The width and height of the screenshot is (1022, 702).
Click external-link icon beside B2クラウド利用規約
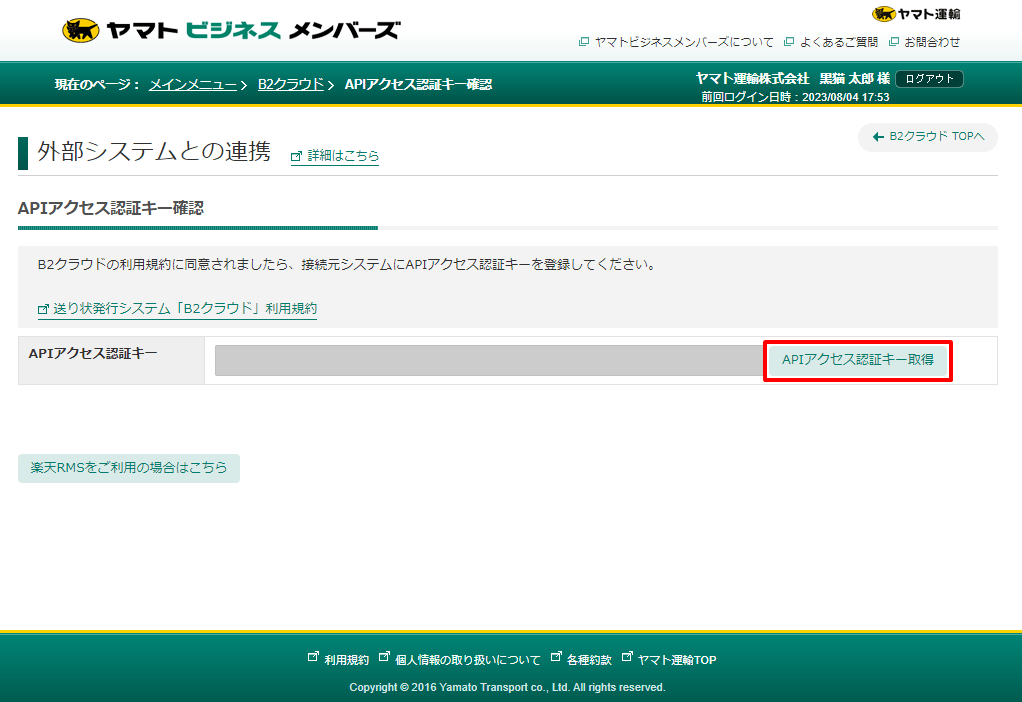43,310
